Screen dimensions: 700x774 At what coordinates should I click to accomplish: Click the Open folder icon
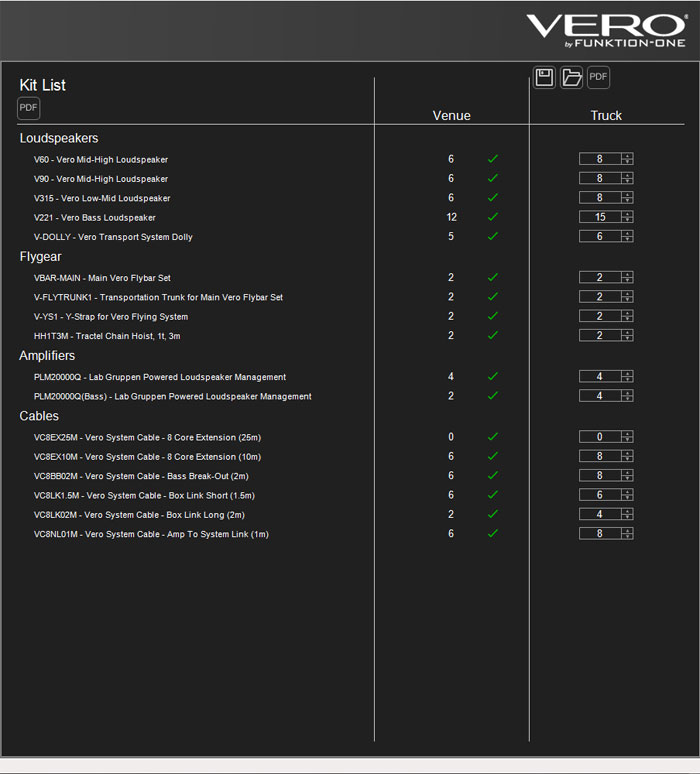pyautogui.click(x=572, y=77)
